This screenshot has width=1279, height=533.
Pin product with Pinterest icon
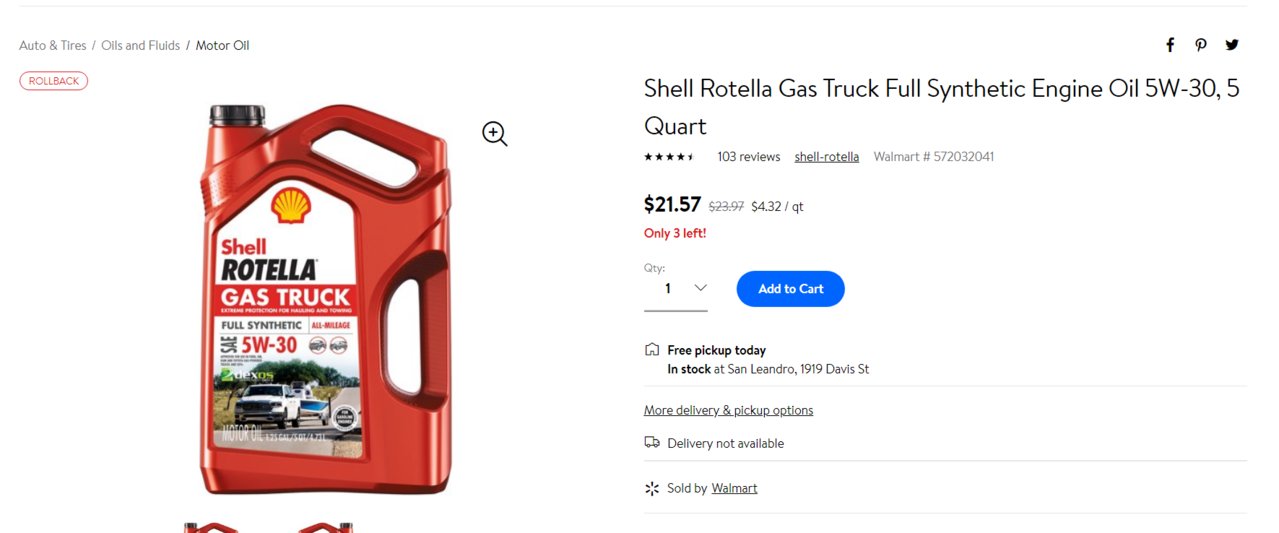pyautogui.click(x=1201, y=45)
